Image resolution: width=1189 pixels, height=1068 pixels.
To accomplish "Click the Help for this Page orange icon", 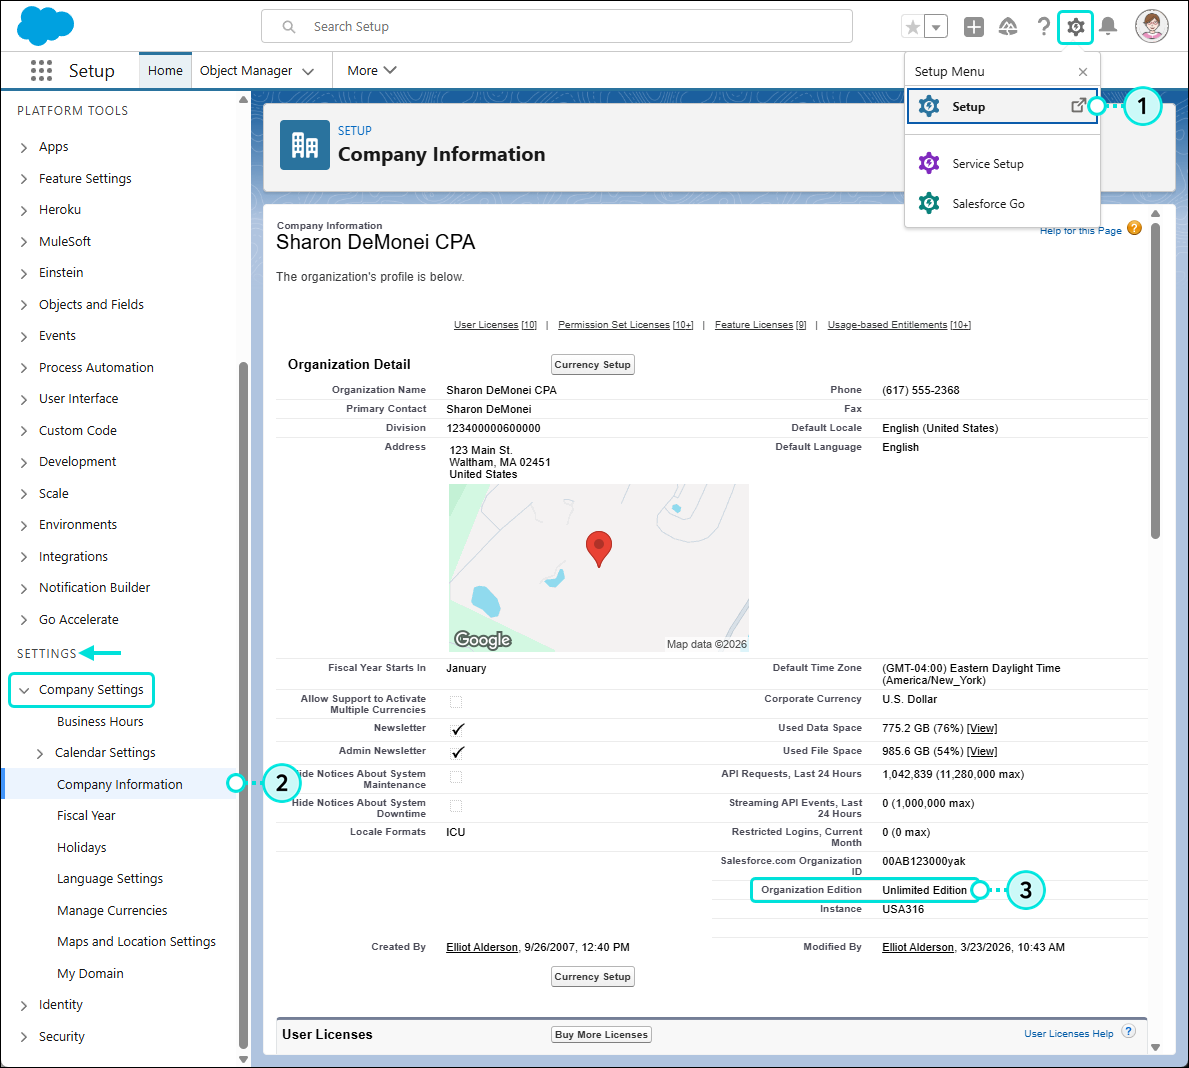I will (1134, 228).
